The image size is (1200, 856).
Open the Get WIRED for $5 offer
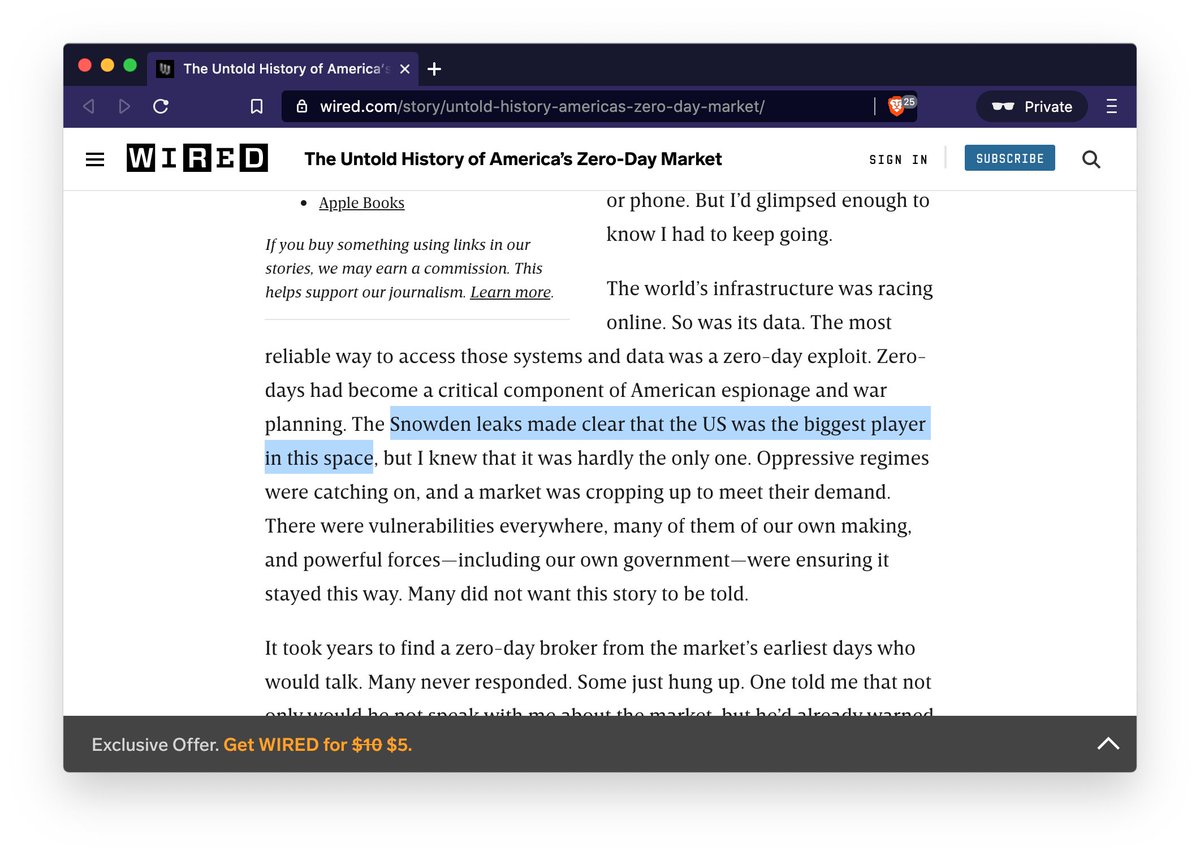pos(317,744)
